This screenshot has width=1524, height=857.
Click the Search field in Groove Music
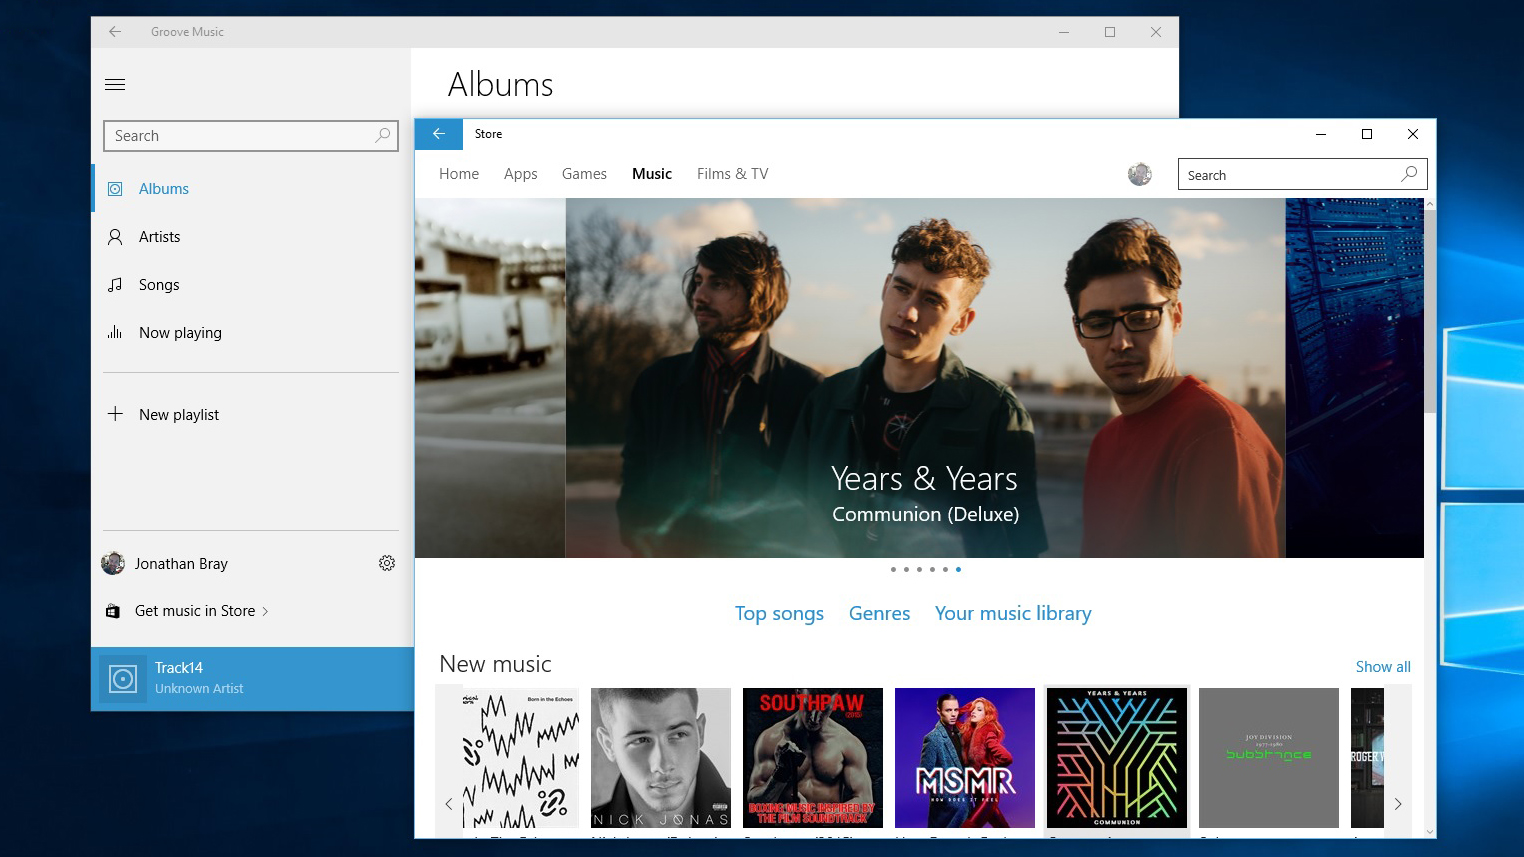pyautogui.click(x=250, y=135)
